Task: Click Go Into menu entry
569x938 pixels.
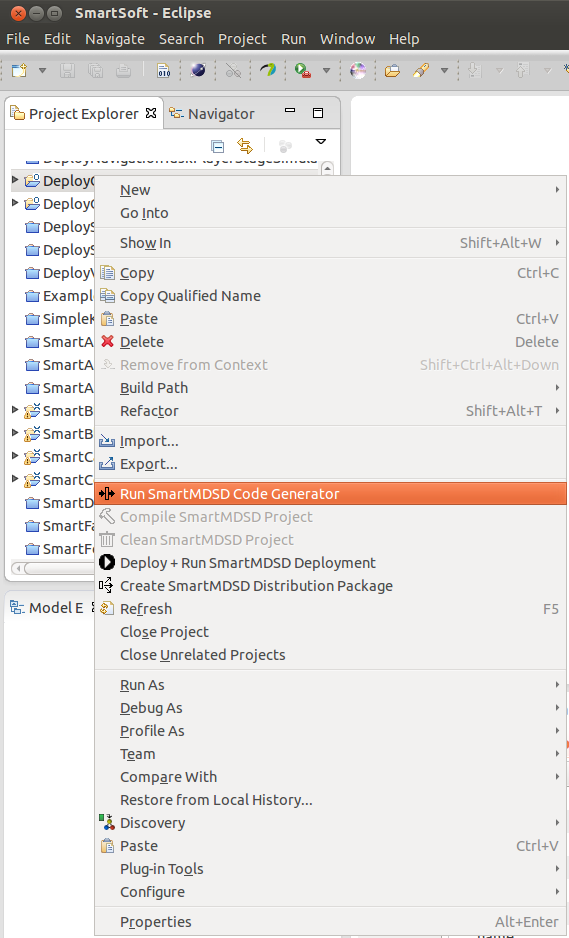Action: [x=330, y=213]
